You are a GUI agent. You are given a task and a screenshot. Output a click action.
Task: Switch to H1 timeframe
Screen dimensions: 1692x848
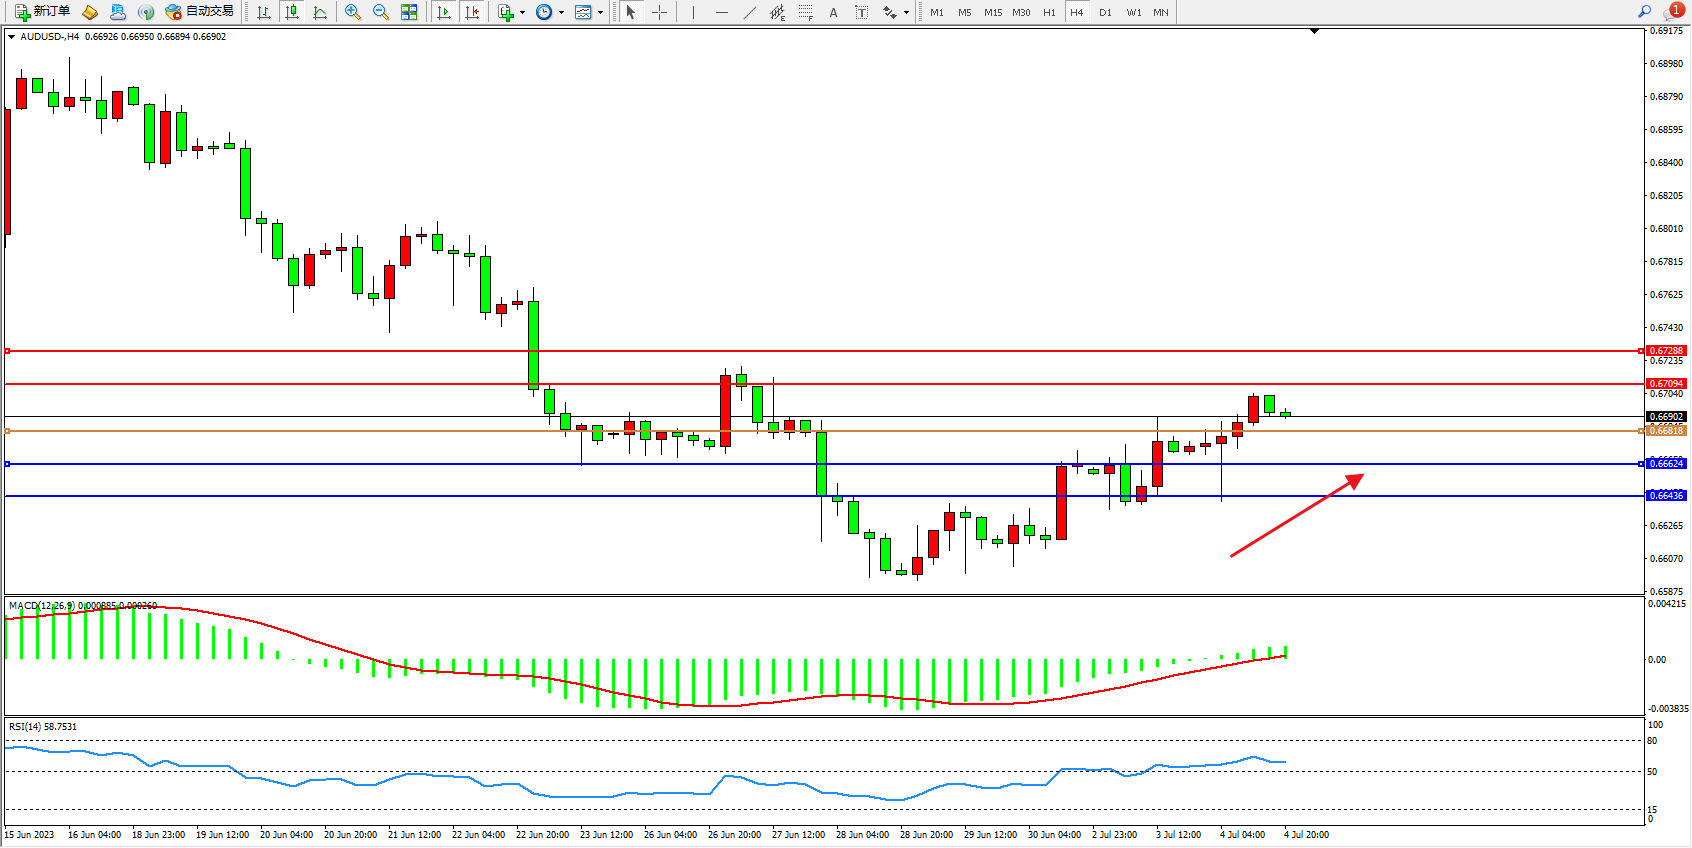[1049, 12]
